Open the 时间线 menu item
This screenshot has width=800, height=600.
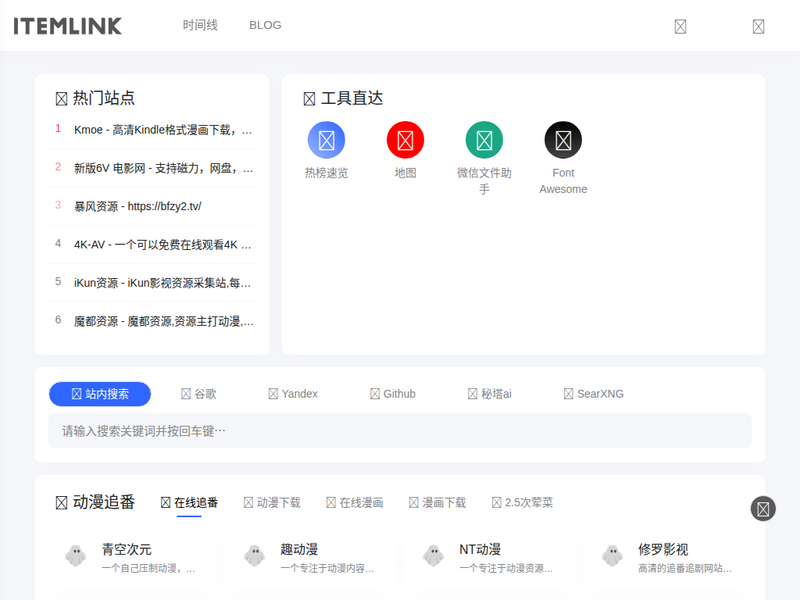[x=200, y=25]
